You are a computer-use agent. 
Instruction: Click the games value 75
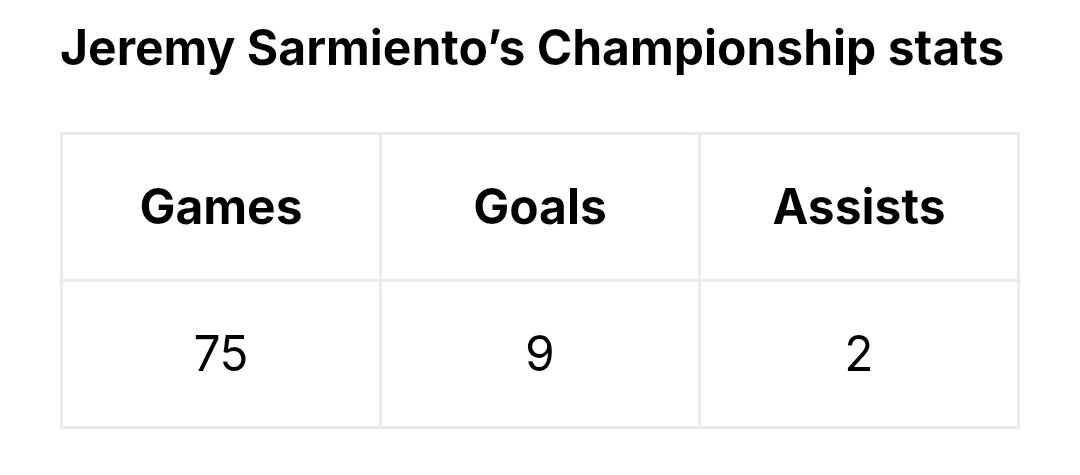221,354
